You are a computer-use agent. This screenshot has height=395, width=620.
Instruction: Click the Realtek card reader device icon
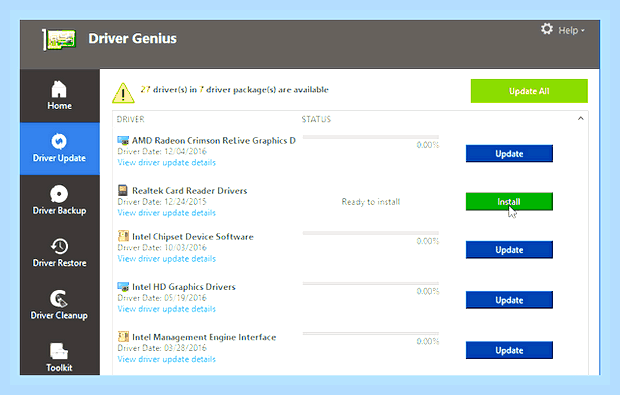coord(123,191)
